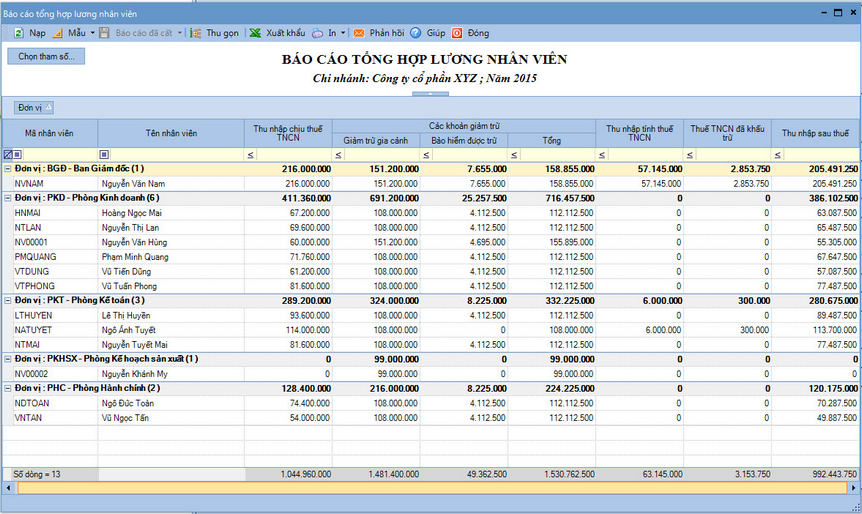Click the Chọn tham số button
This screenshot has width=862, height=514.
click(x=46, y=56)
